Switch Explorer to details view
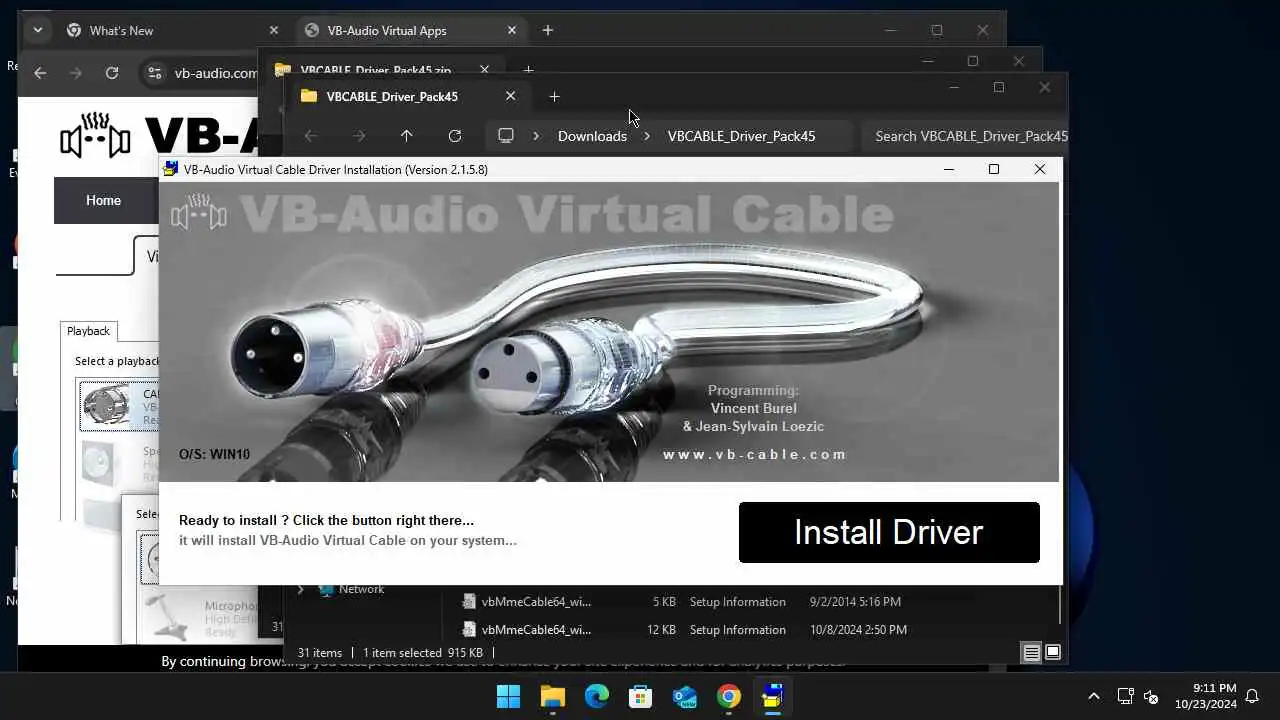1280x720 pixels. [1031, 653]
